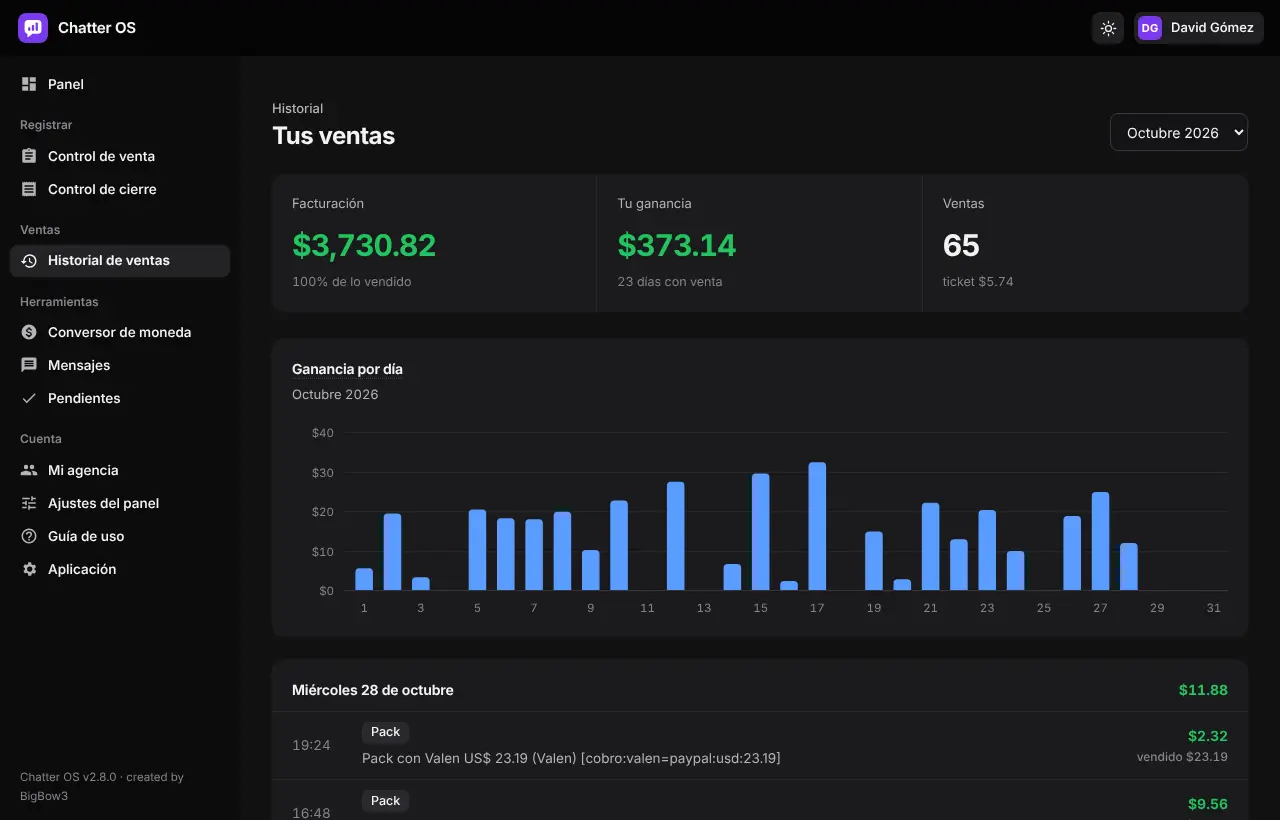
Task: Open the Mensajes section
Action: coord(120,365)
